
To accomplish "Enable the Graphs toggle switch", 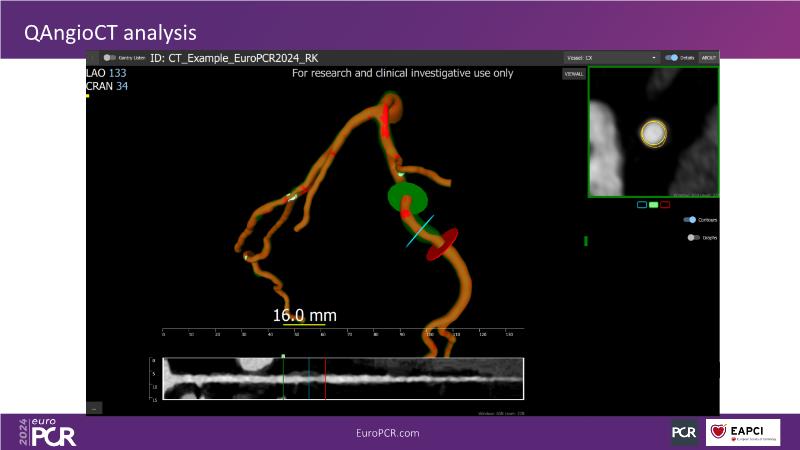I will [692, 238].
